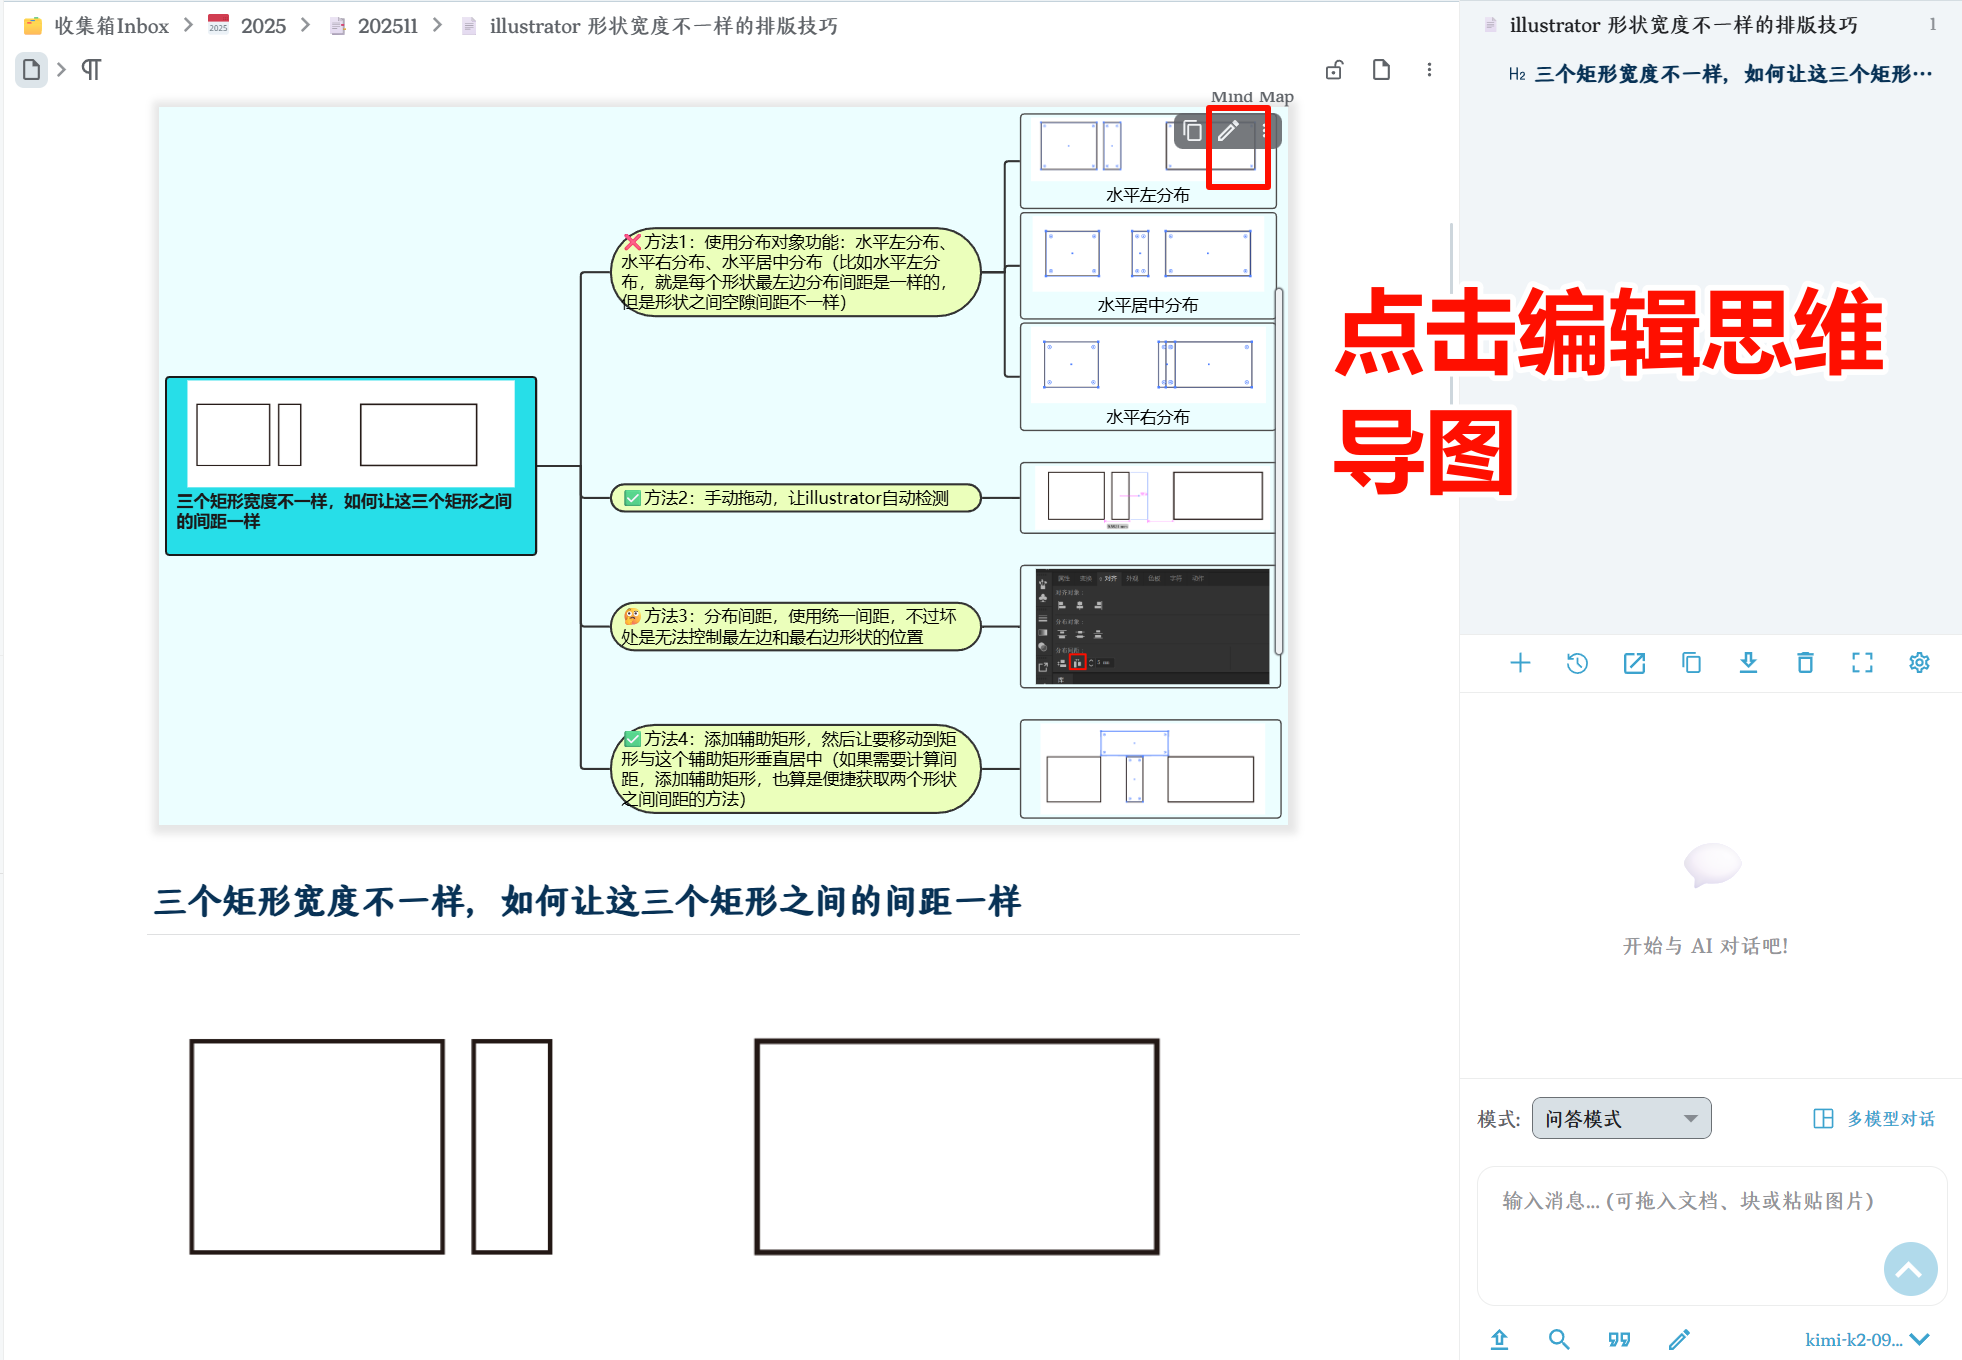1962x1360 pixels.
Task: Click the copy icon on mind map block
Action: coord(1192,131)
